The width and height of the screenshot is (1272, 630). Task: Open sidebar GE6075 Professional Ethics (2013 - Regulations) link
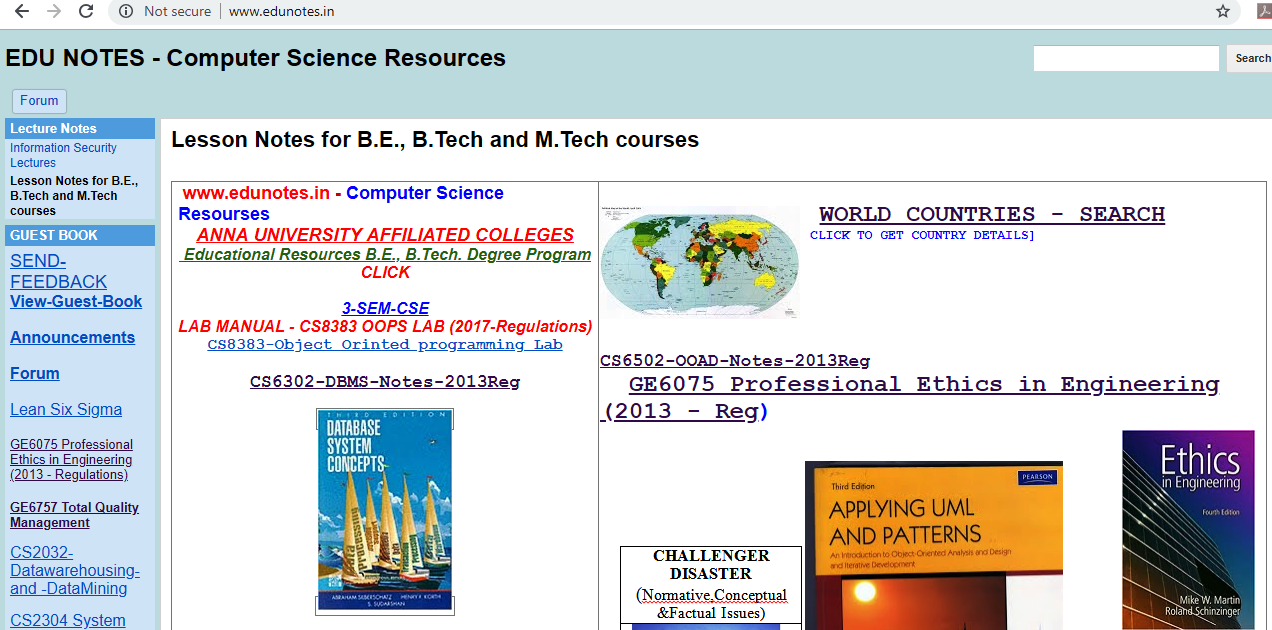coord(71,459)
